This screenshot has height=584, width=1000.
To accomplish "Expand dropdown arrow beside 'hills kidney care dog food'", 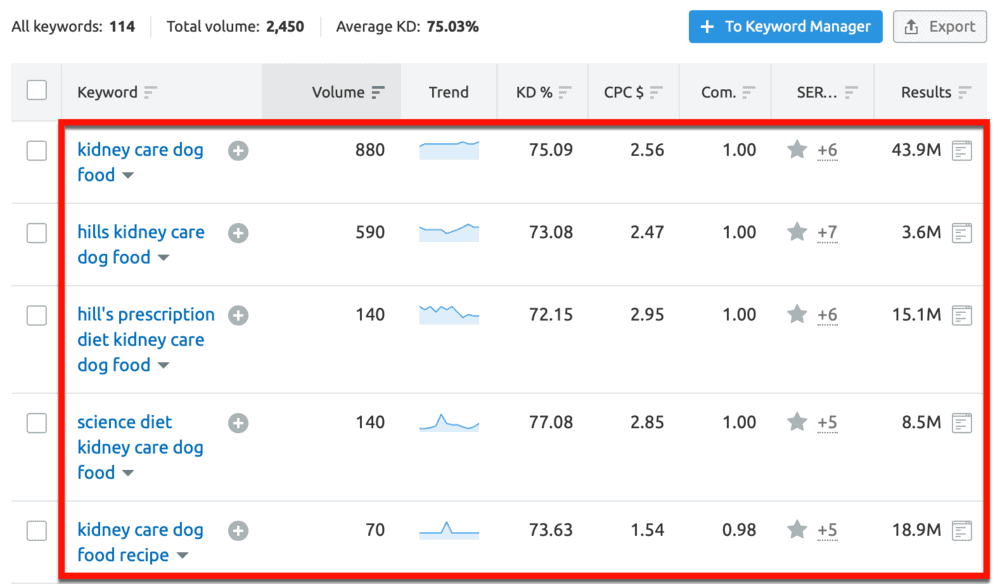I will click(164, 258).
